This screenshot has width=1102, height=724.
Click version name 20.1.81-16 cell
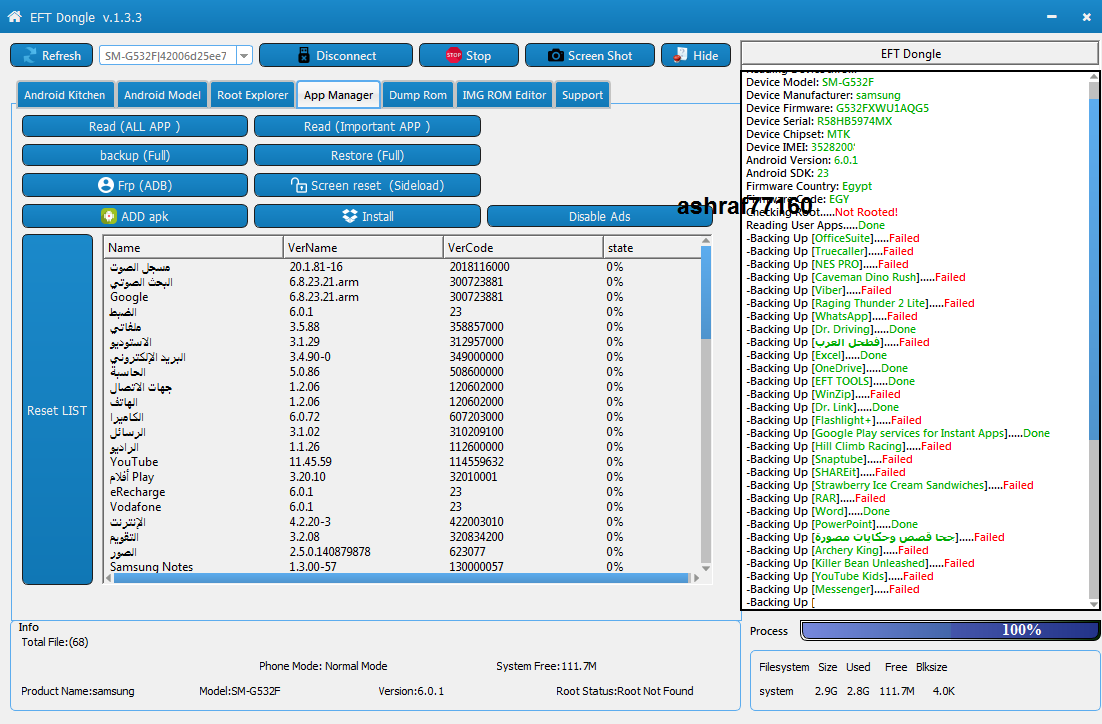pos(316,267)
